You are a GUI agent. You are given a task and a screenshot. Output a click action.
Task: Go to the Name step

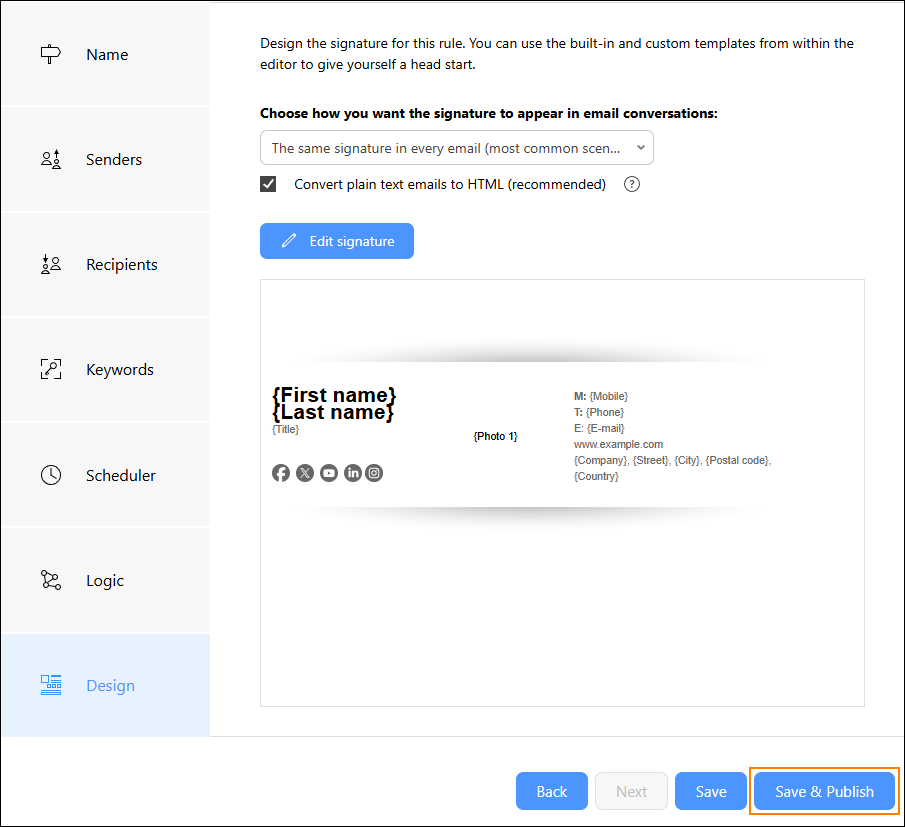coord(106,54)
